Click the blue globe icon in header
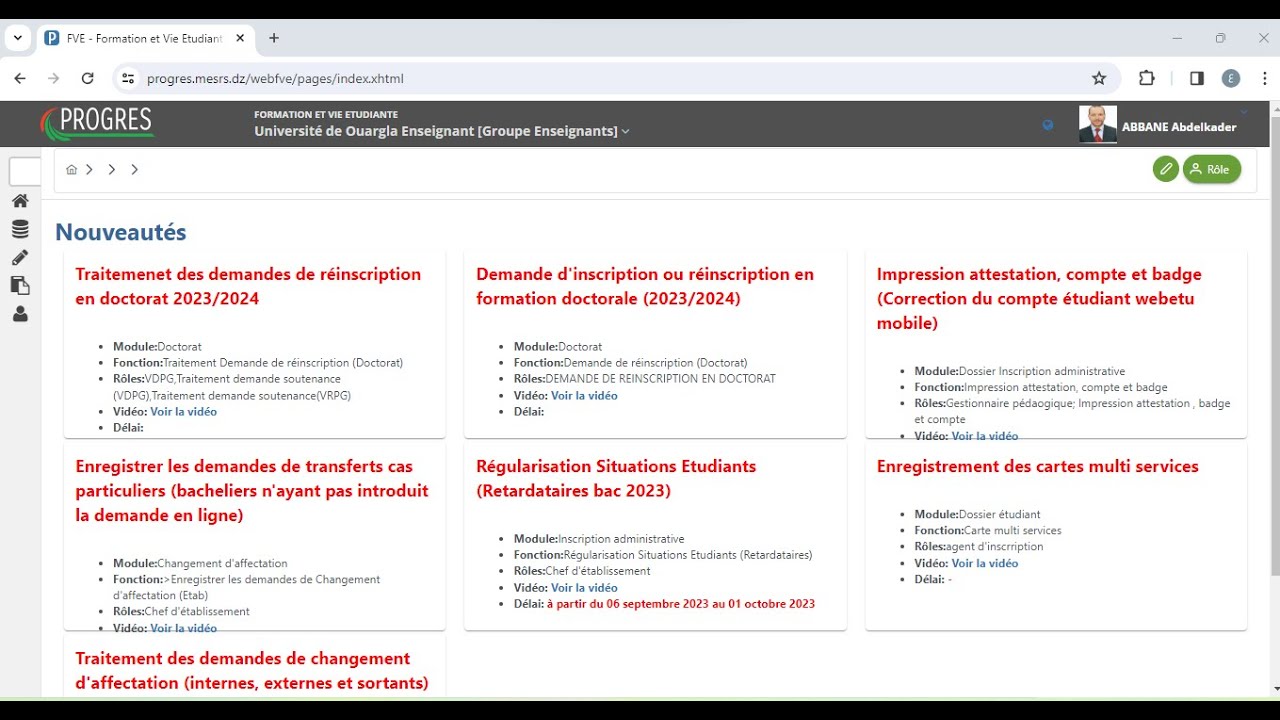Image resolution: width=1280 pixels, height=720 pixels. [1048, 125]
